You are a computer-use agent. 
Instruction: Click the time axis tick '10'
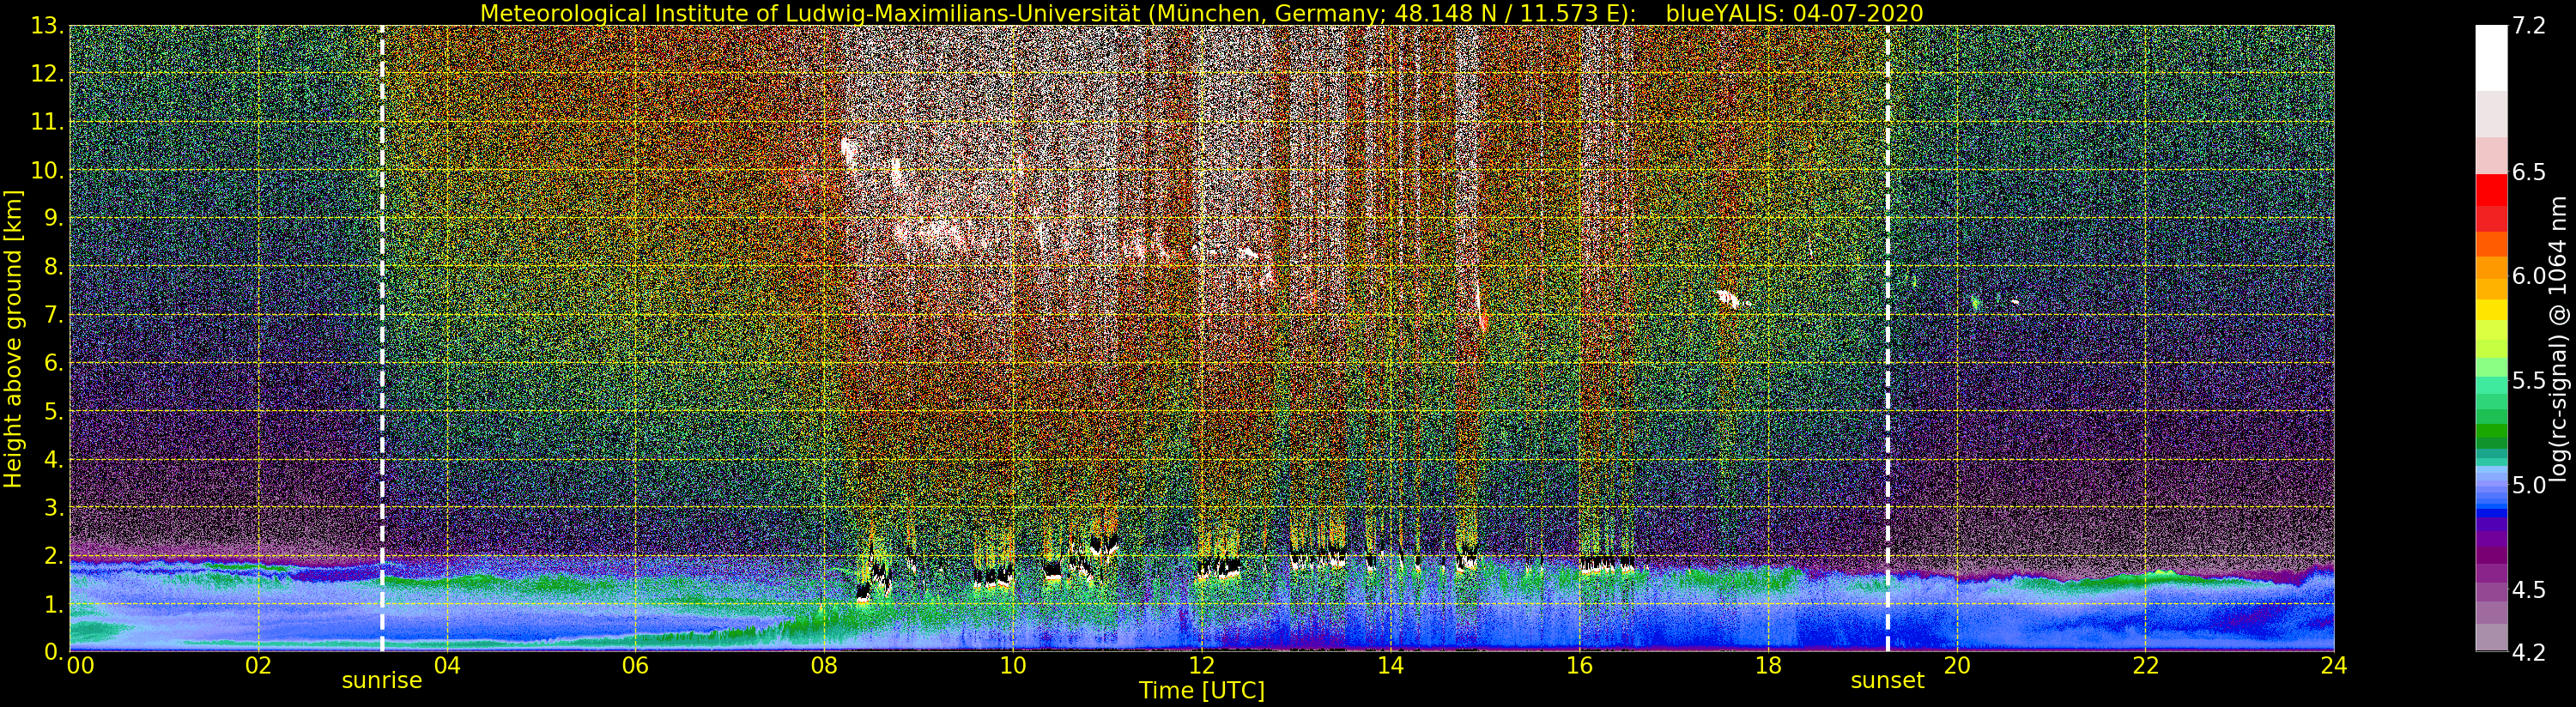click(1013, 665)
